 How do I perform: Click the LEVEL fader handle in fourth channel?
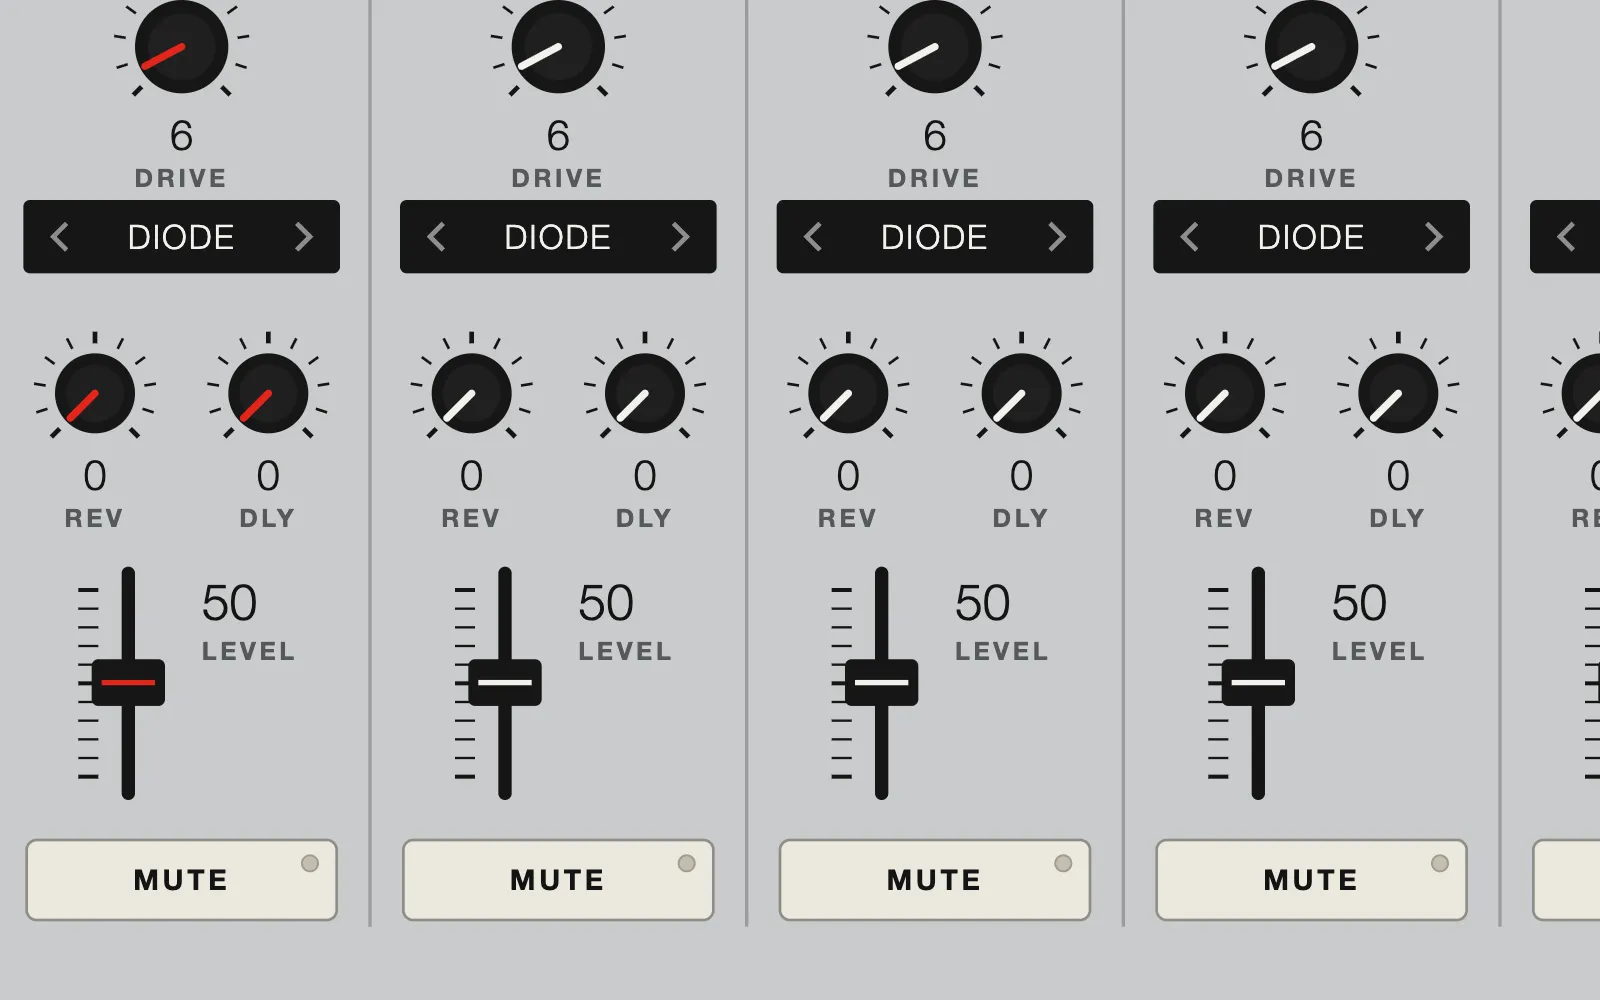click(x=1258, y=683)
